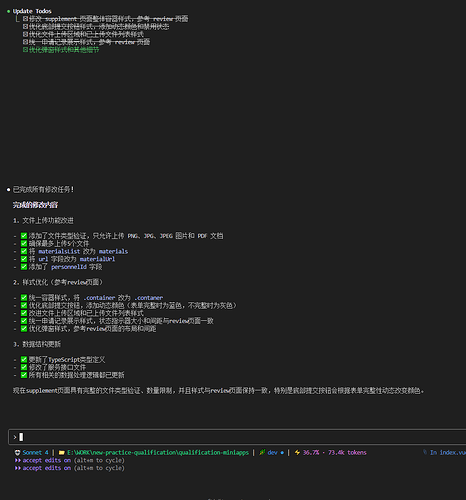Click the dev branch name
The width and height of the screenshot is (466, 500).
[x=272, y=452]
